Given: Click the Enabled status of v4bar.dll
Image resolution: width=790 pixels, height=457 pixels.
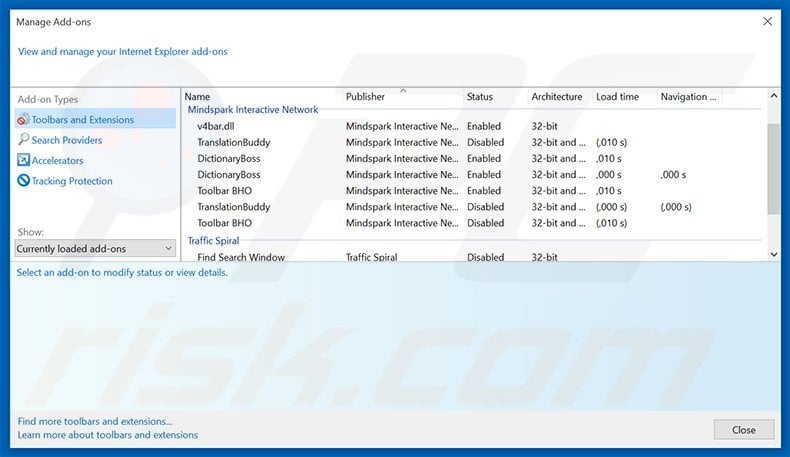Looking at the screenshot, I should (484, 126).
